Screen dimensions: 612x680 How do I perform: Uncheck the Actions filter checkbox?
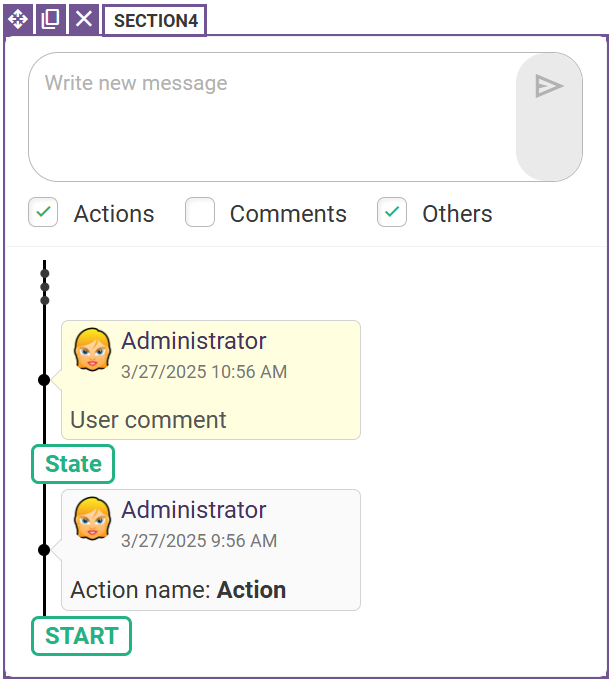43,212
